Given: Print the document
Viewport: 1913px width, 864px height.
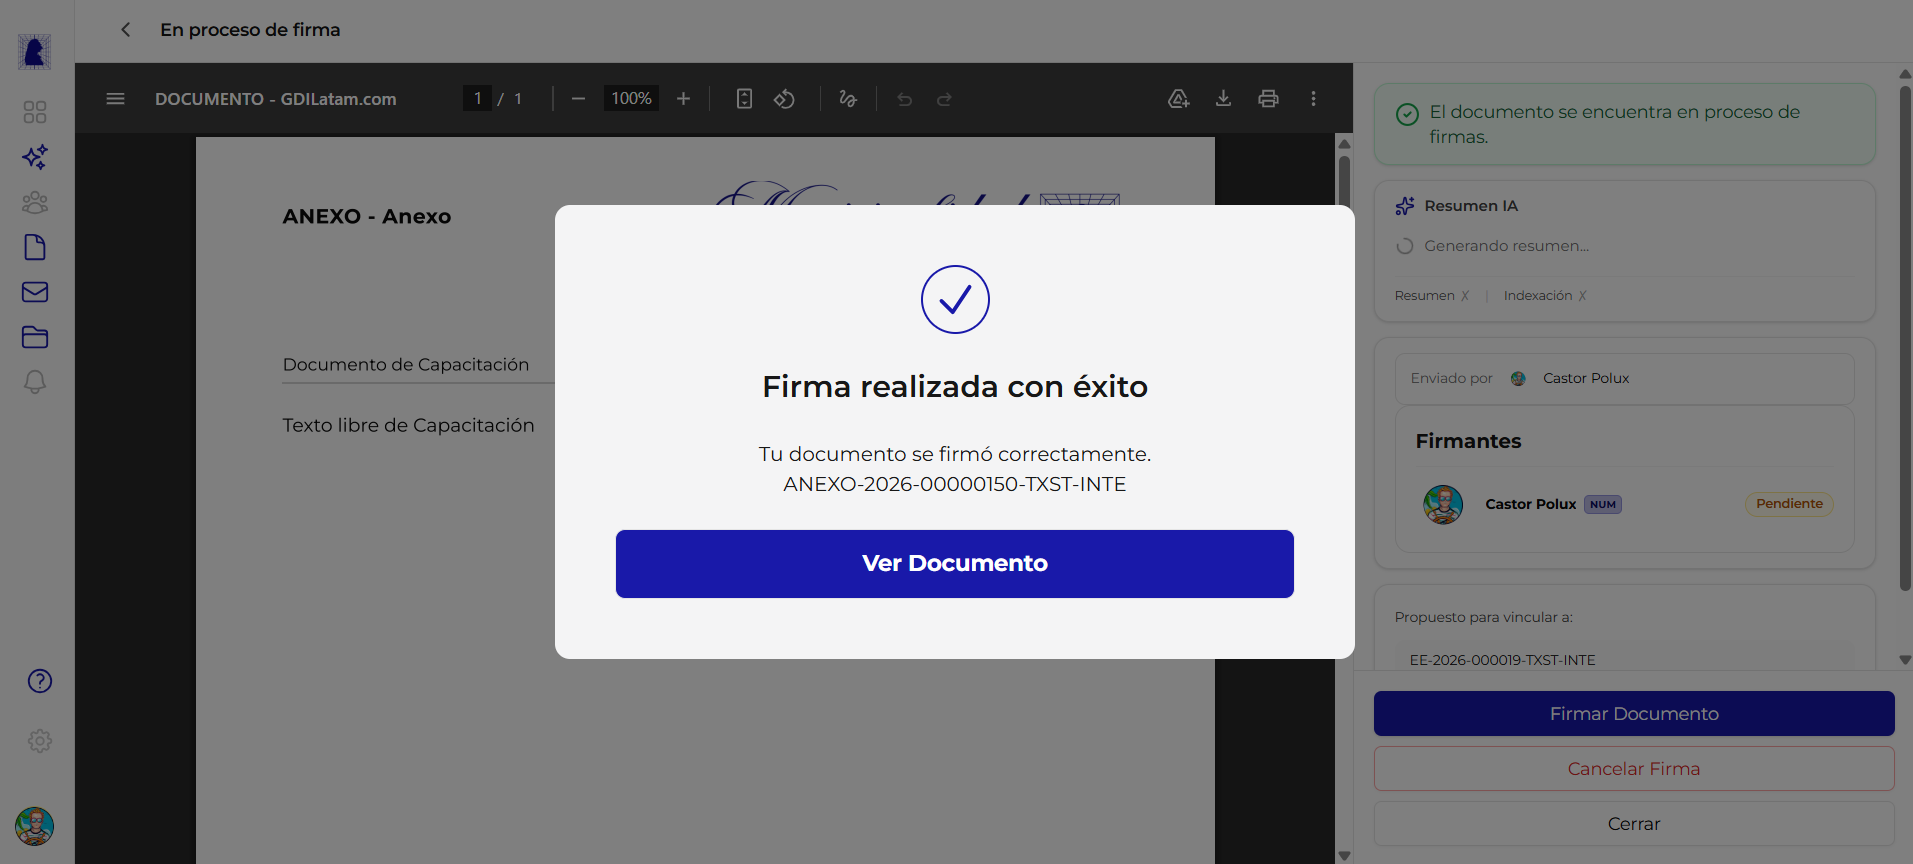Looking at the screenshot, I should click(1268, 99).
